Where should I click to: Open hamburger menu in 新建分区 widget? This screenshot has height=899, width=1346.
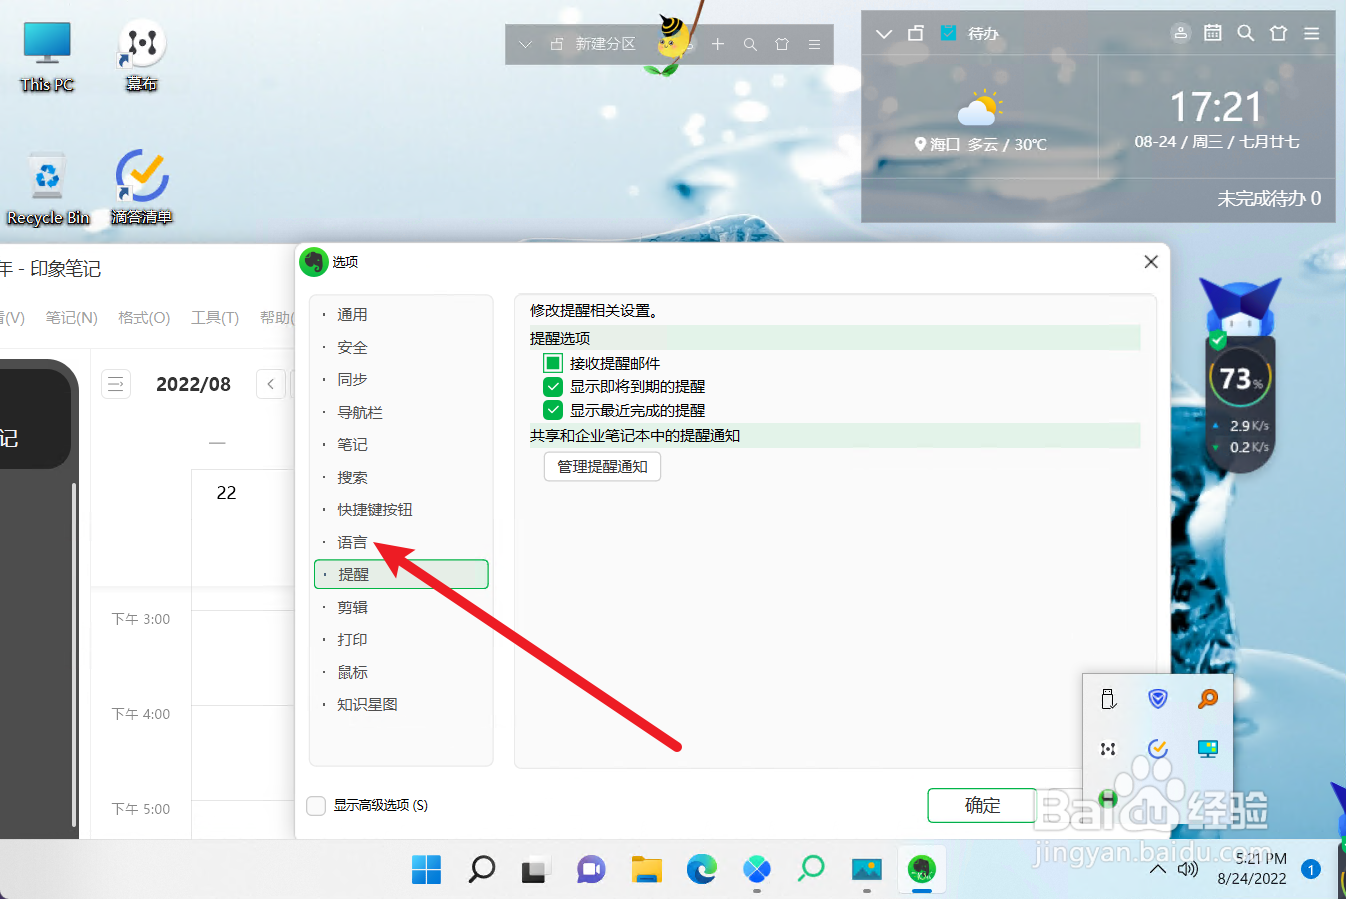pos(814,44)
